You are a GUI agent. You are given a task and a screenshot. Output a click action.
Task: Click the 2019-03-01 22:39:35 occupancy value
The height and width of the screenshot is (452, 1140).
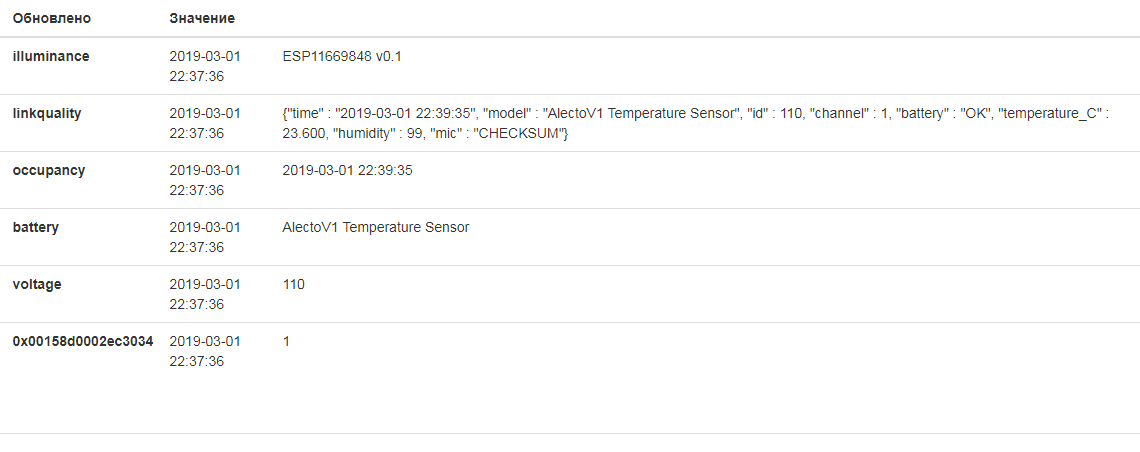click(x=348, y=170)
